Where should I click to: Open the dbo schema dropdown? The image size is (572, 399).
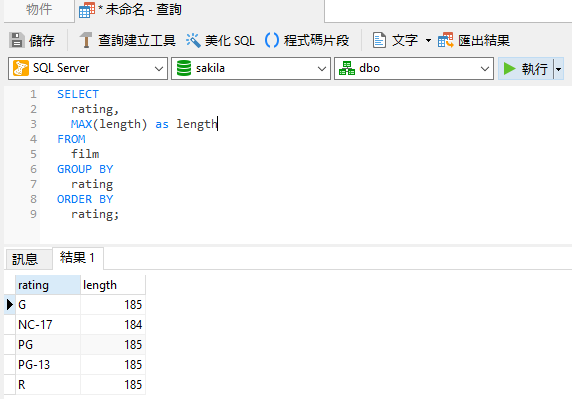click(x=484, y=69)
